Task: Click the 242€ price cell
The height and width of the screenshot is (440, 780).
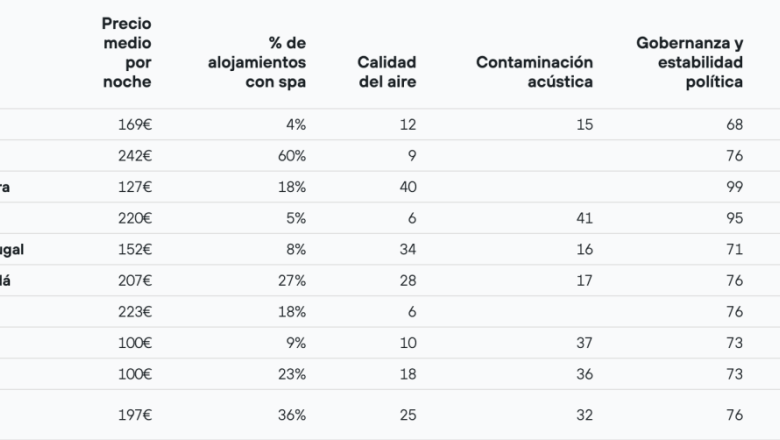Action: pyautogui.click(x=135, y=155)
